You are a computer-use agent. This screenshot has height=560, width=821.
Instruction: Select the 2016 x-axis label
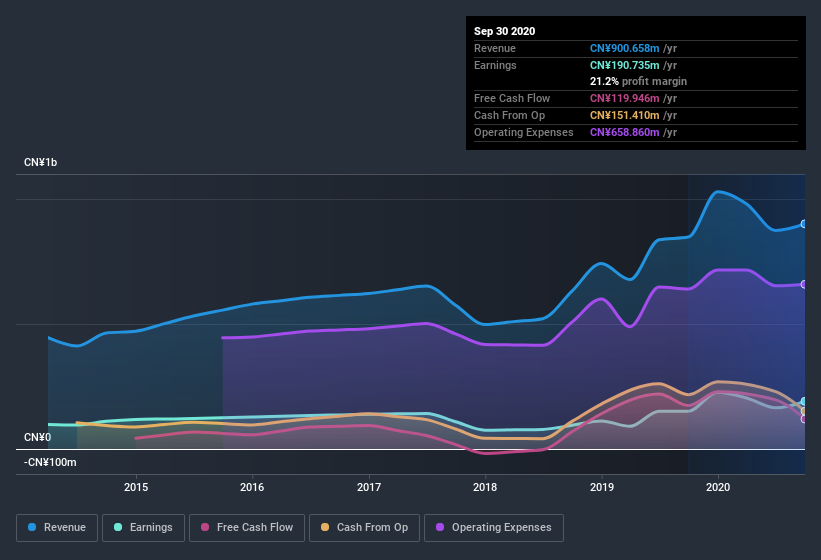(252, 487)
